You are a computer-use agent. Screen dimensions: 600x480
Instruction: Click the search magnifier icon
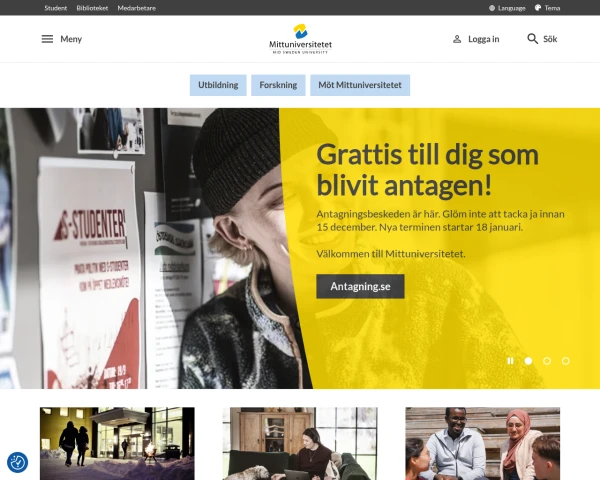click(532, 39)
